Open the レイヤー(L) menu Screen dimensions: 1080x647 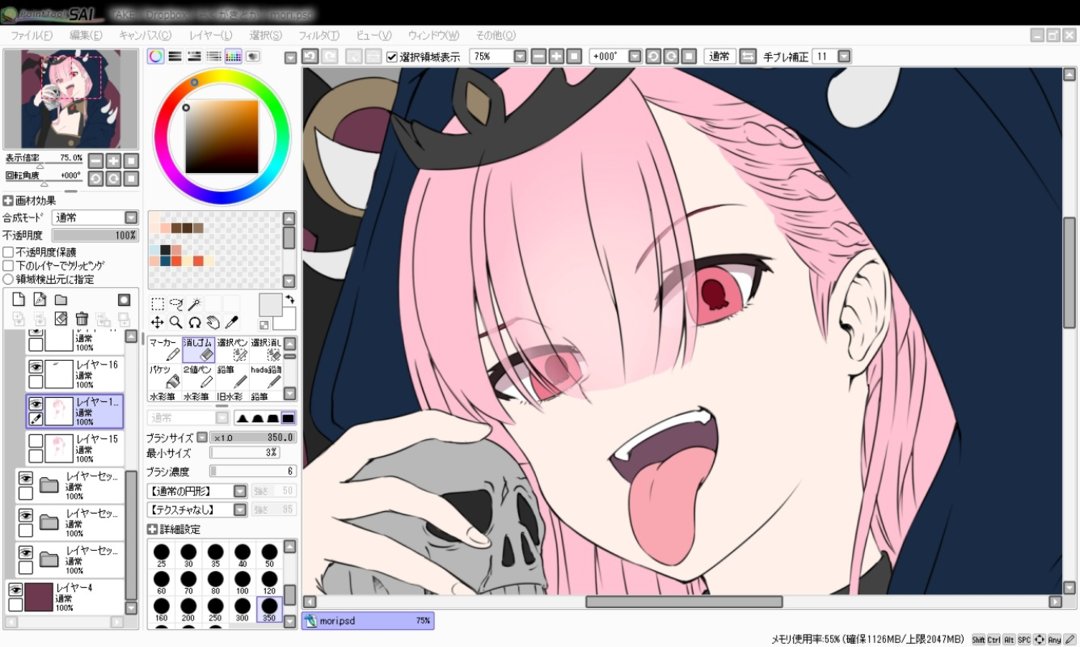(x=211, y=35)
